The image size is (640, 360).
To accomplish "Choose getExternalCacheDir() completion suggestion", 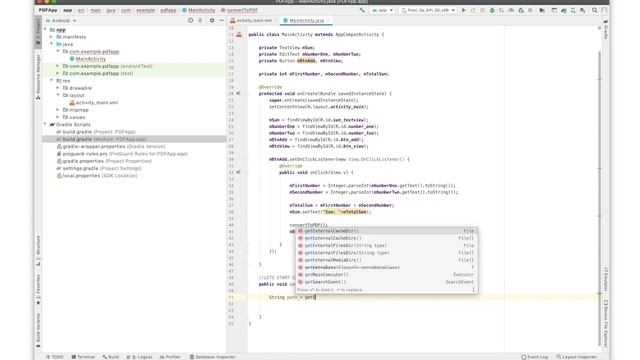I will click(x=387, y=231).
